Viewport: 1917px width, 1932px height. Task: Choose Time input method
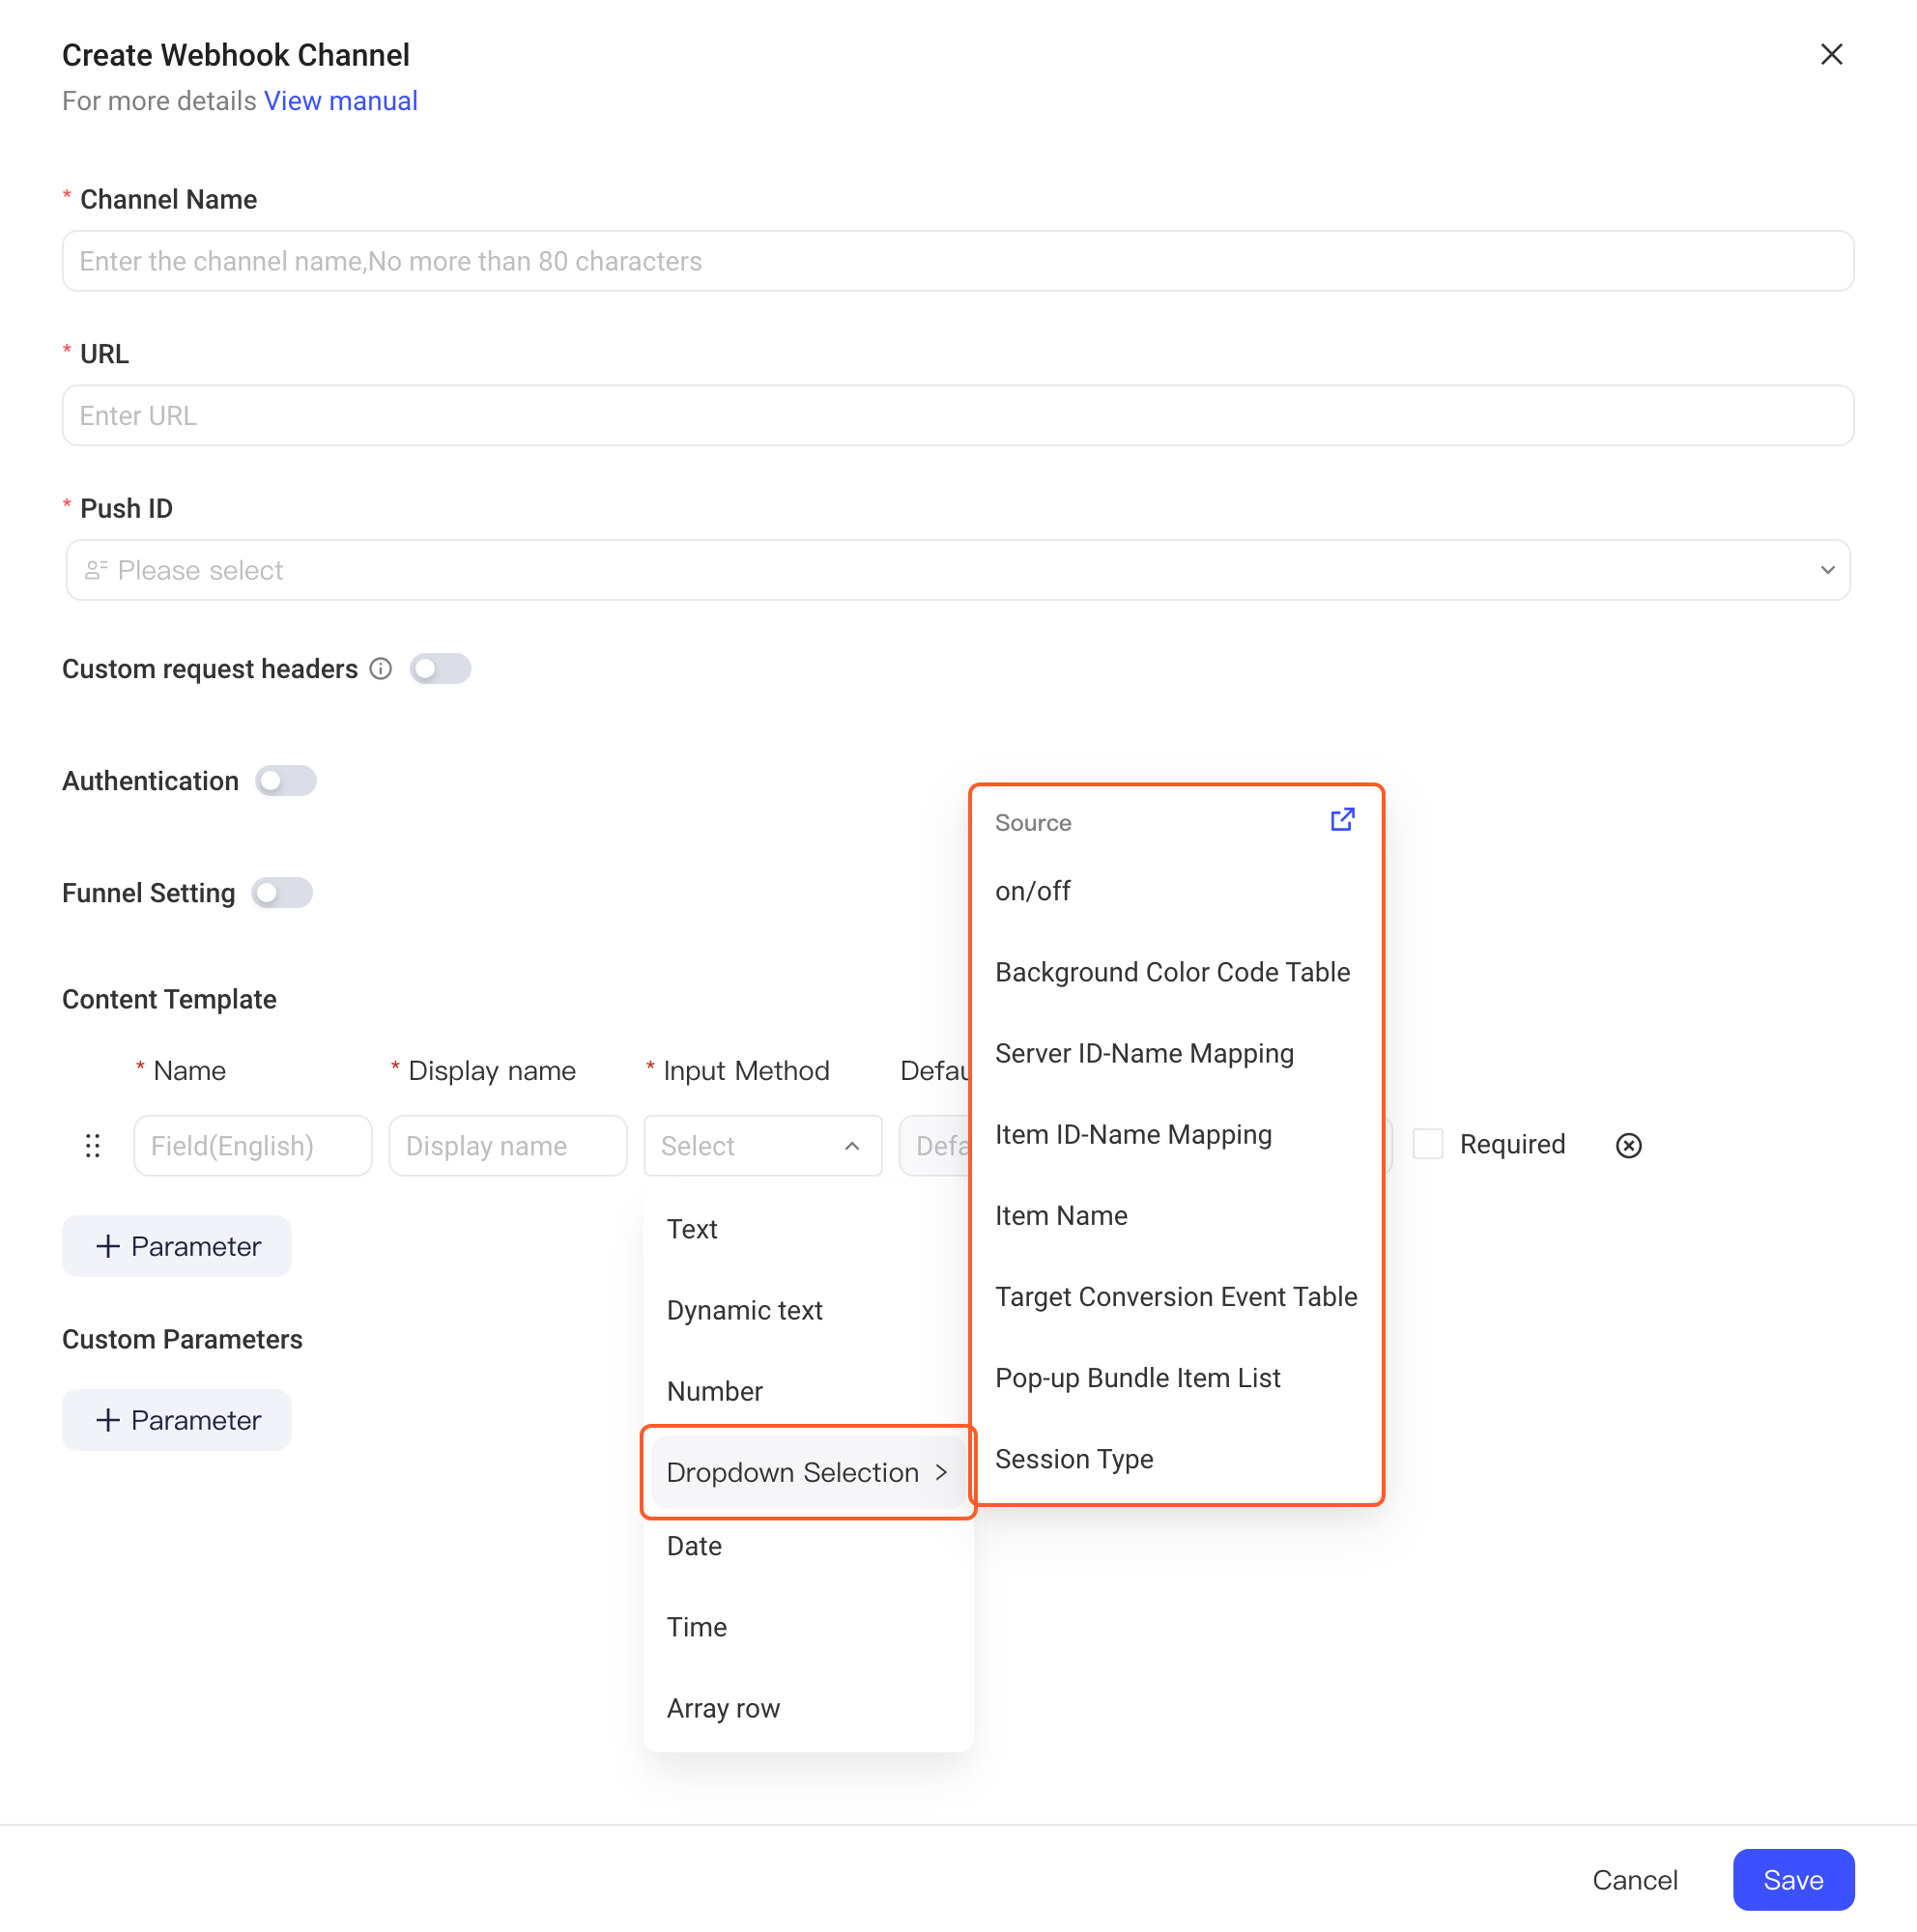click(x=808, y=1627)
